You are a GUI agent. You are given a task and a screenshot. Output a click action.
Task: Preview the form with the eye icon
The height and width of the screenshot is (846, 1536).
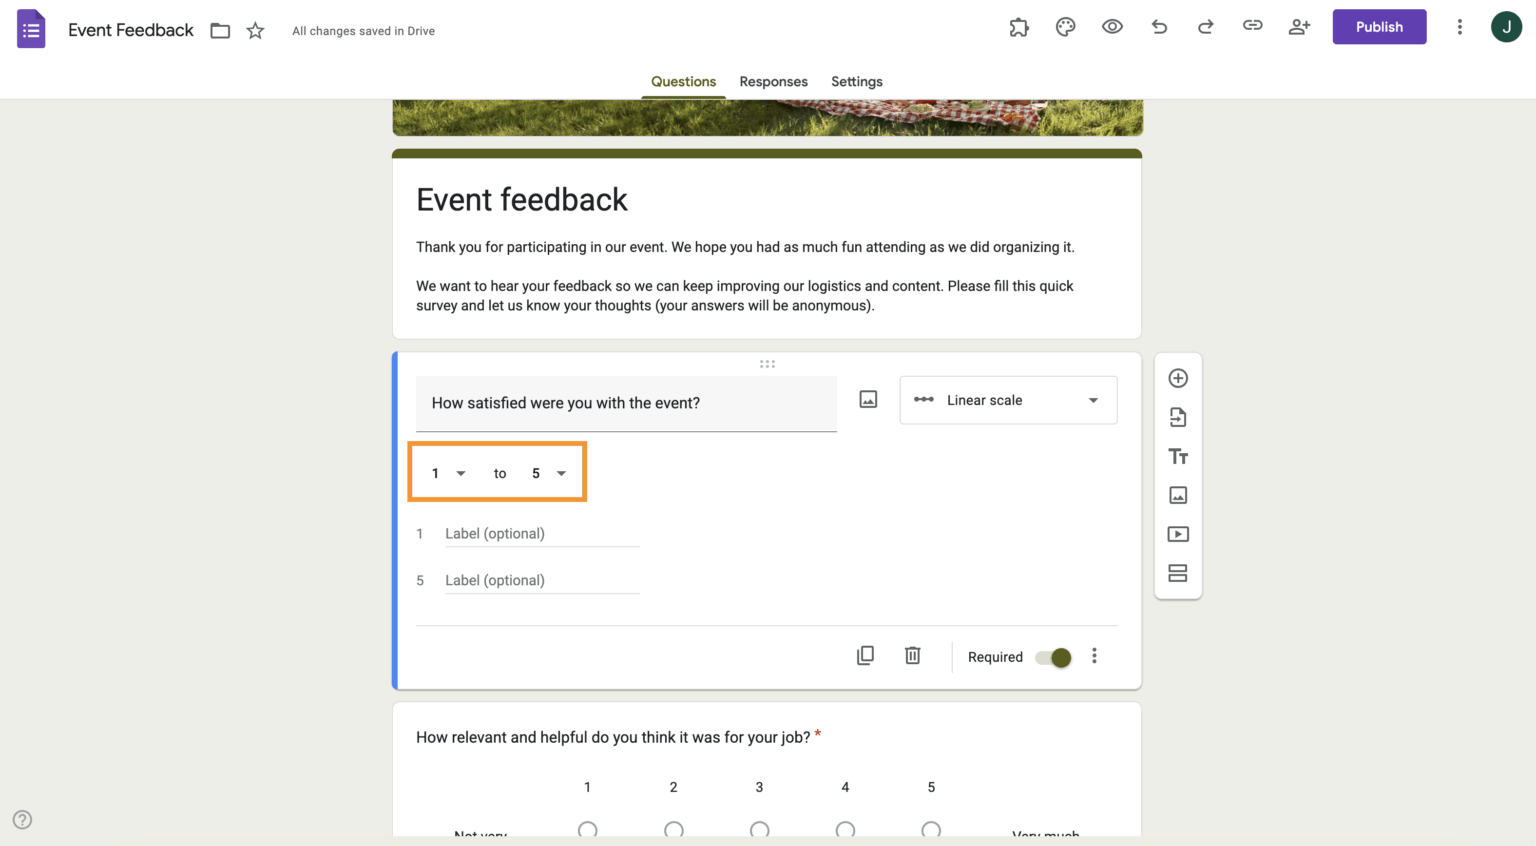coord(1112,27)
